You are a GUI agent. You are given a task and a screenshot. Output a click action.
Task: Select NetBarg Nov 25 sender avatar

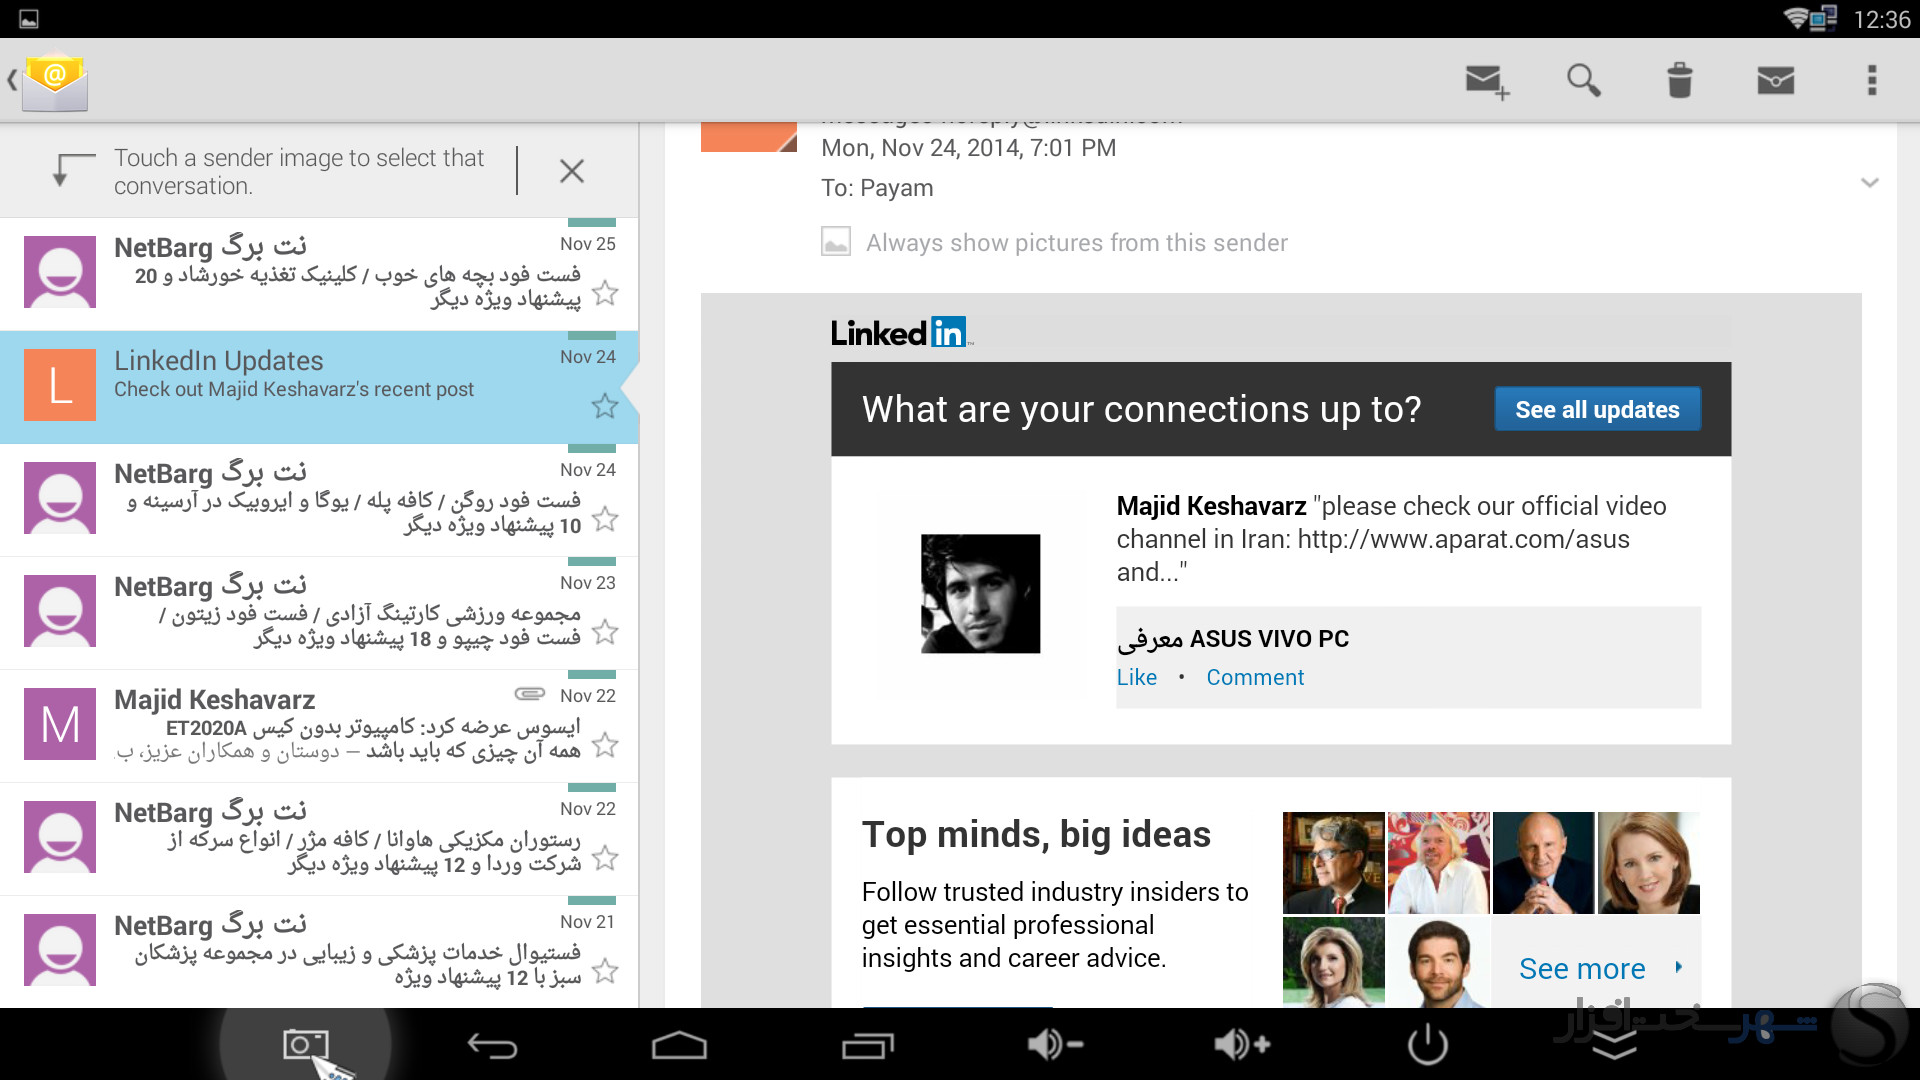[x=60, y=271]
